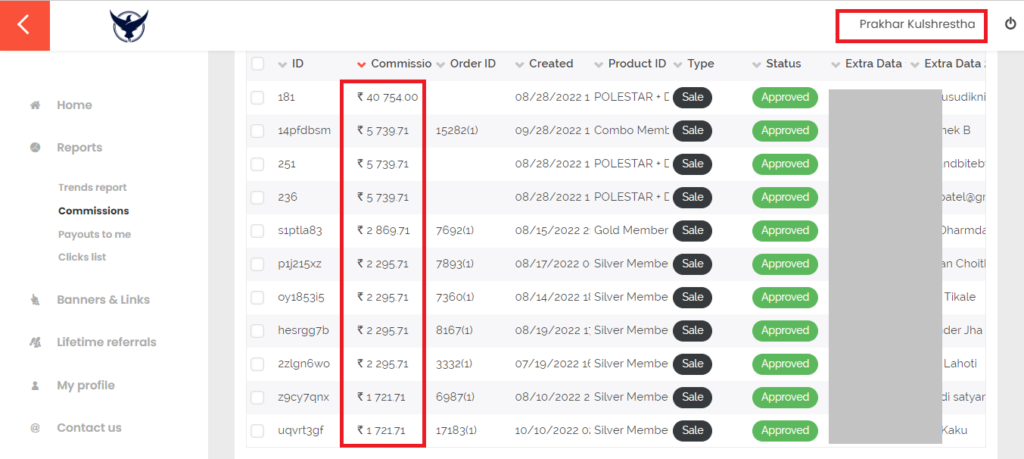
Task: Click the eagle logo in header
Action: (129, 26)
